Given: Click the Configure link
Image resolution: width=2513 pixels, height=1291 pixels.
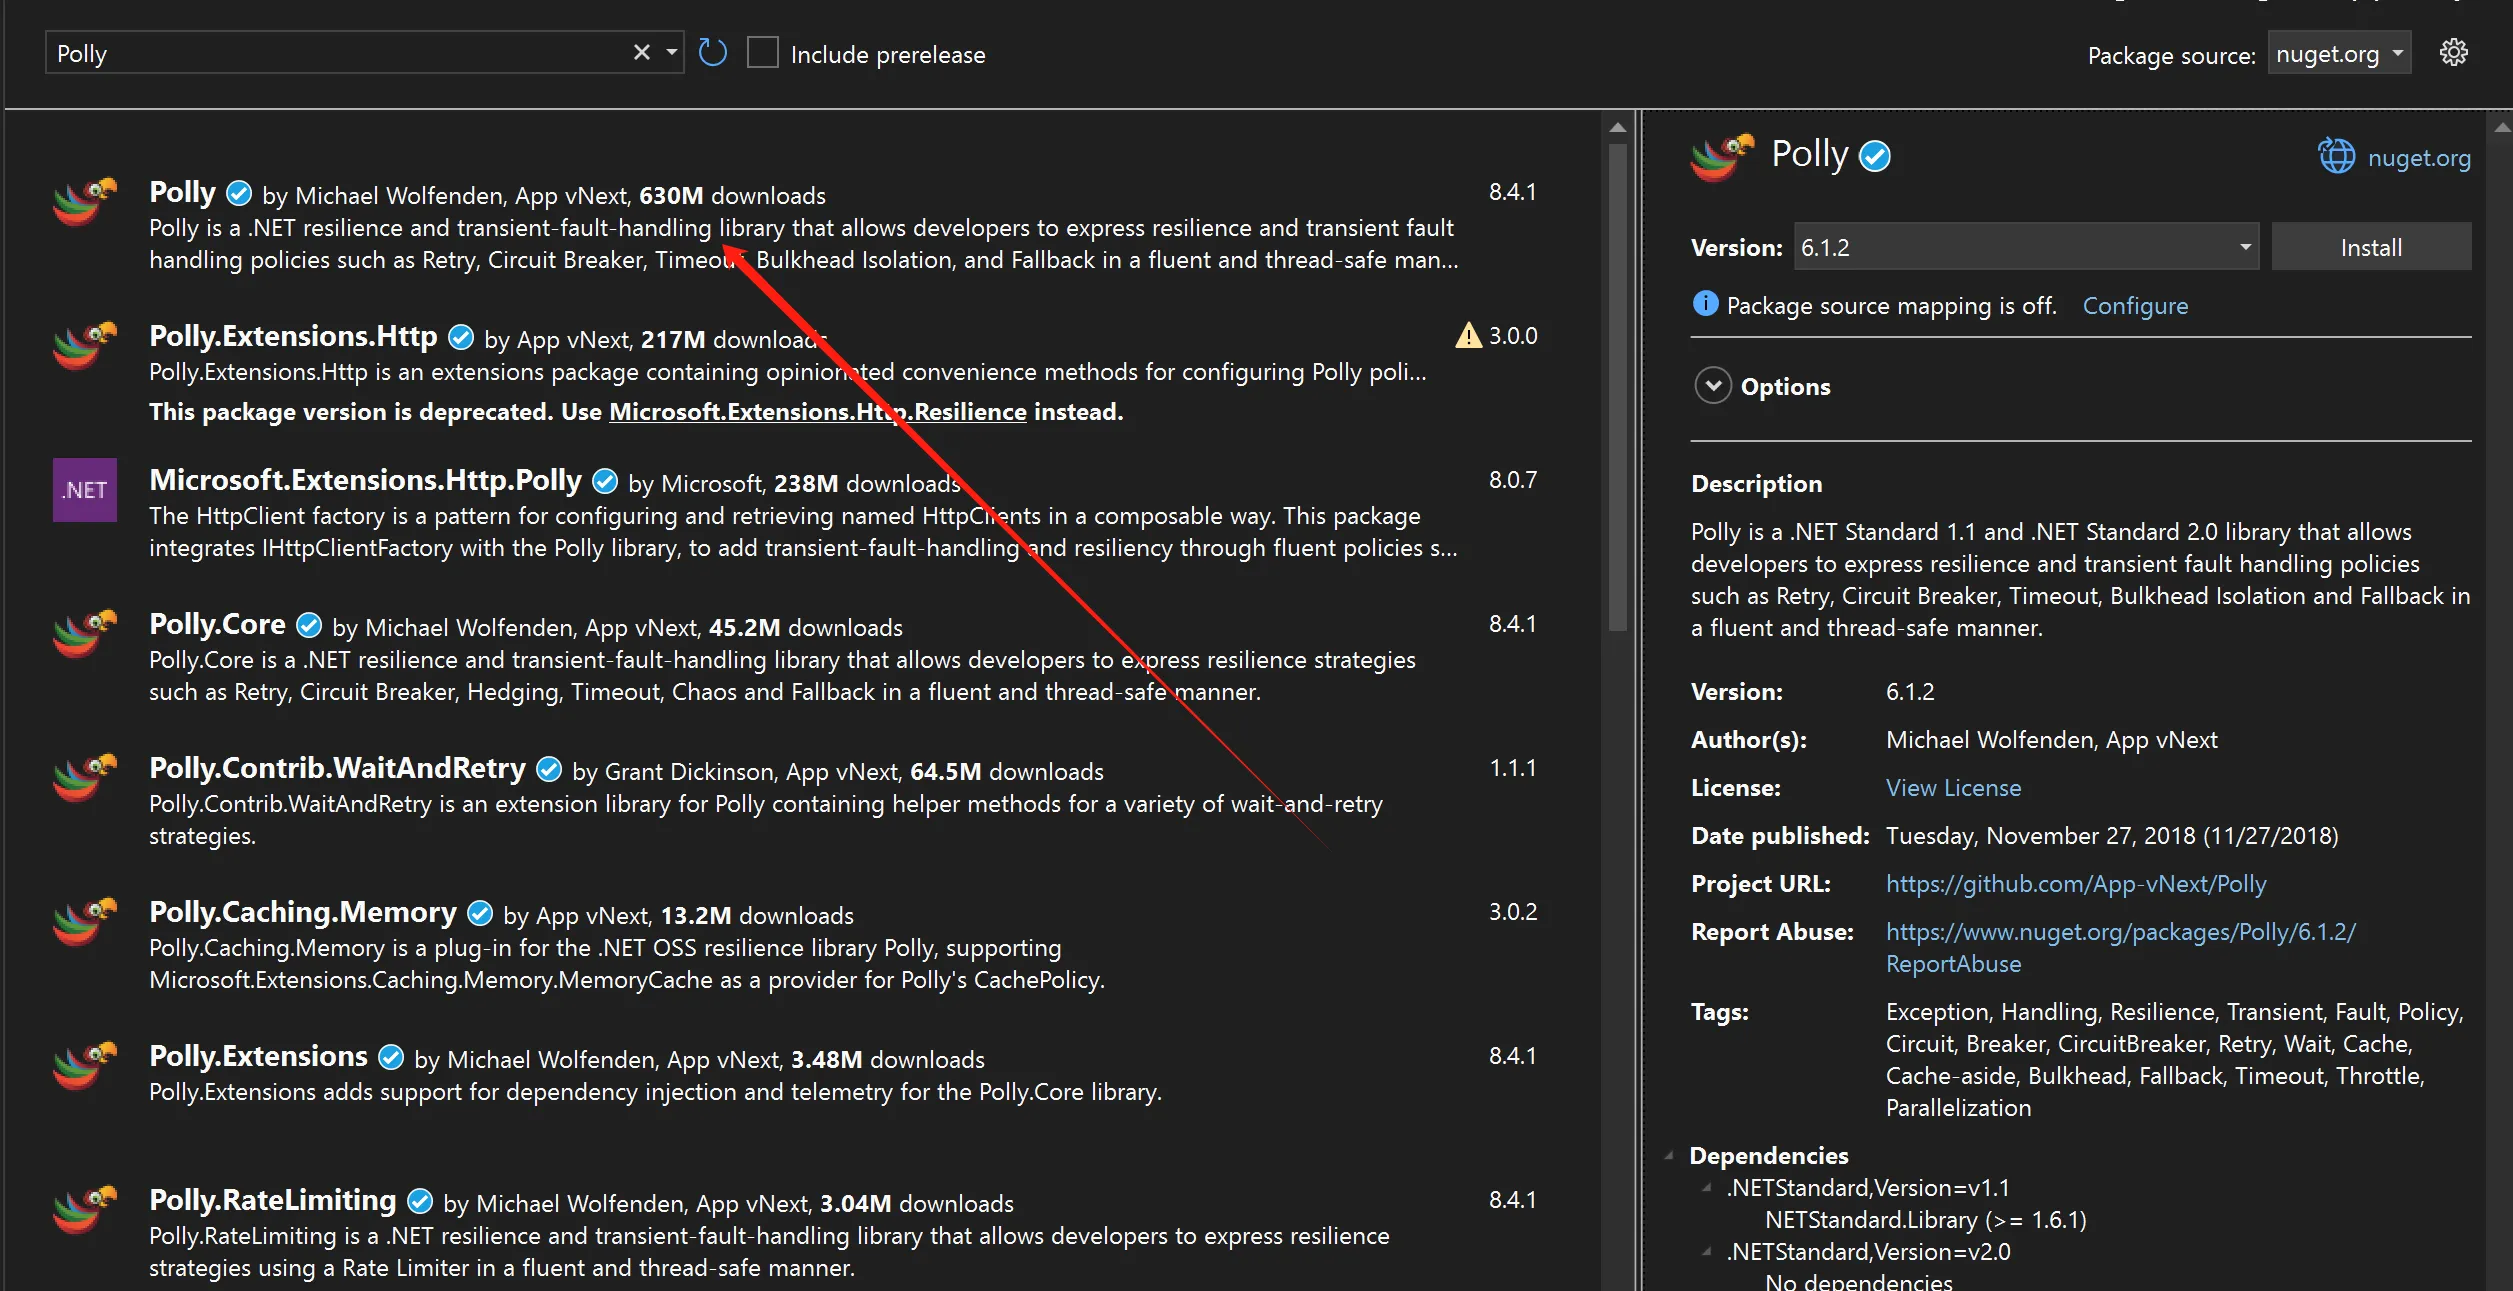Looking at the screenshot, I should (2135, 306).
